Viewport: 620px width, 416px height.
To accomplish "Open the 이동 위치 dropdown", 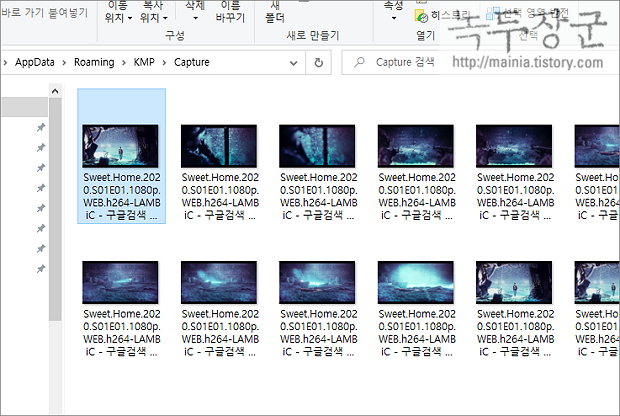I will coord(118,11).
